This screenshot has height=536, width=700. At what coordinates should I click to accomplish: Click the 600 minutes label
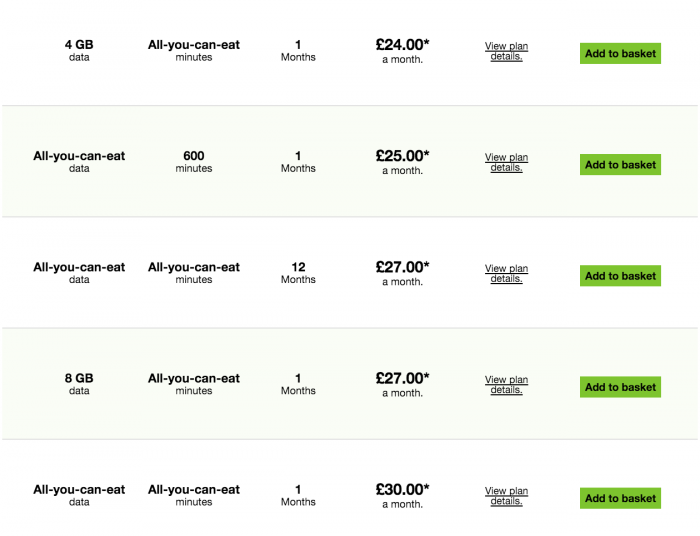tap(194, 162)
